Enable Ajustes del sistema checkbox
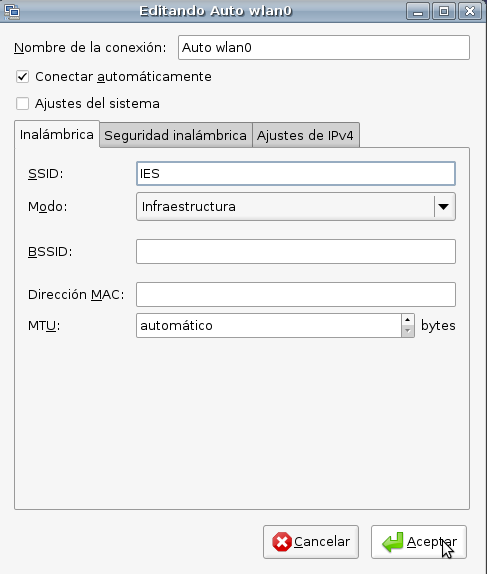 coord(22,104)
